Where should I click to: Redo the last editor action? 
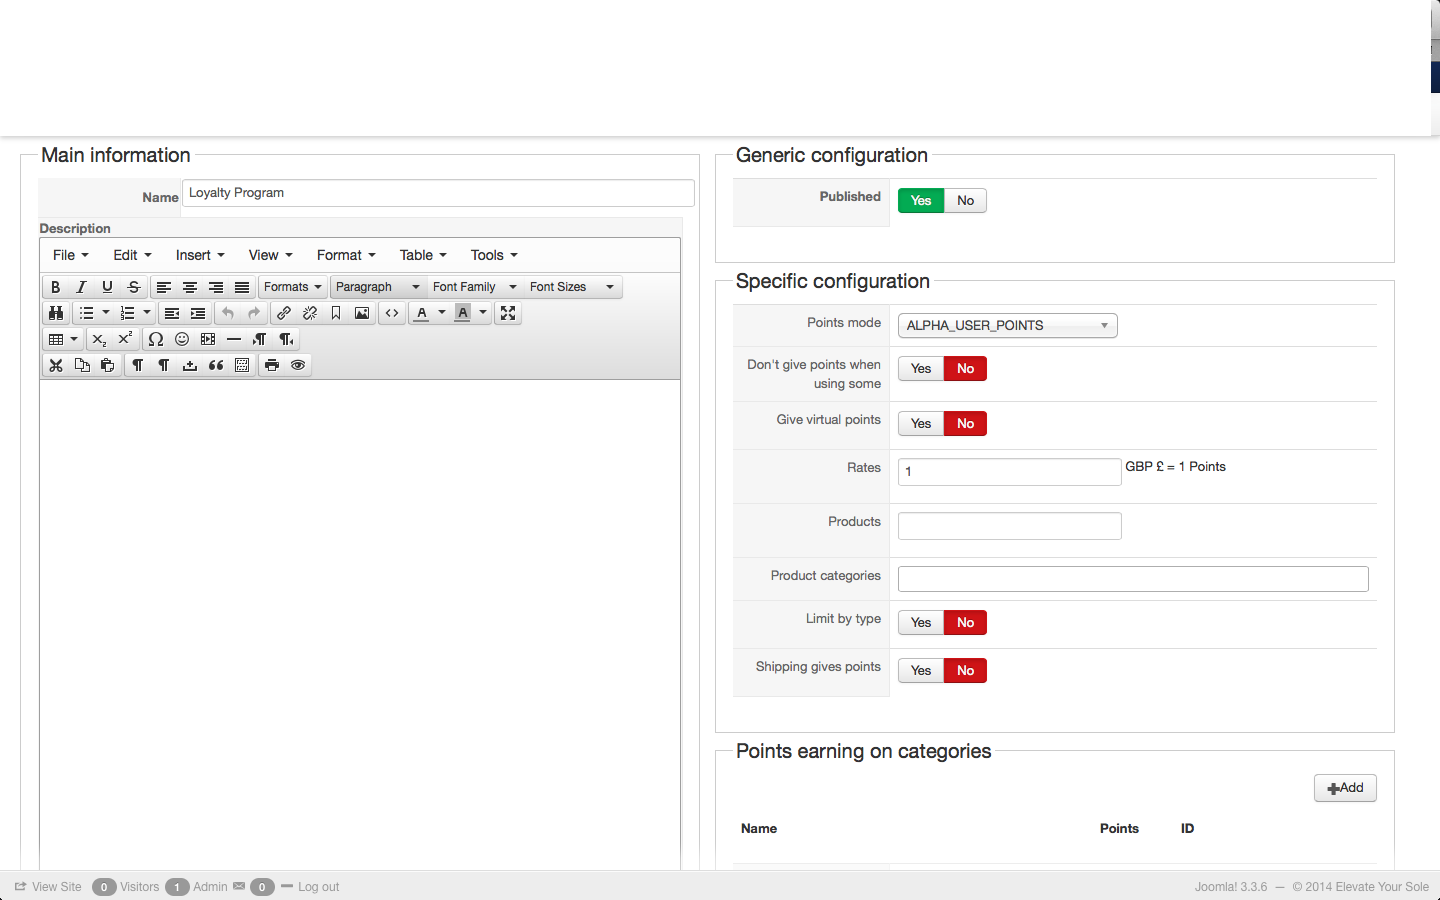coord(254,313)
